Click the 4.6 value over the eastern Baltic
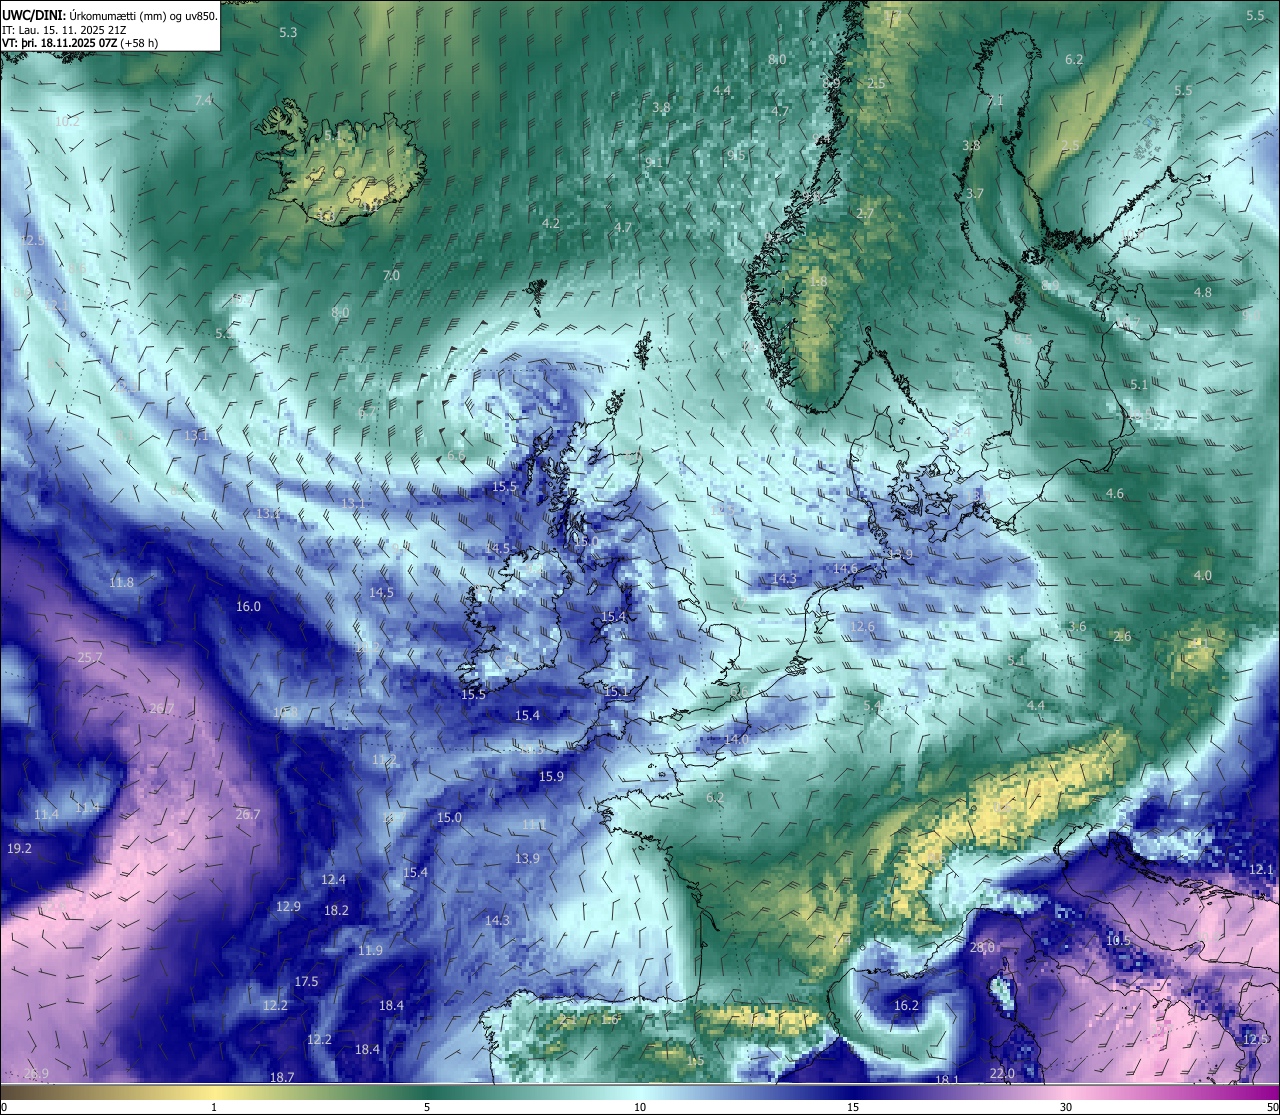The height and width of the screenshot is (1115, 1280). [x=1114, y=493]
